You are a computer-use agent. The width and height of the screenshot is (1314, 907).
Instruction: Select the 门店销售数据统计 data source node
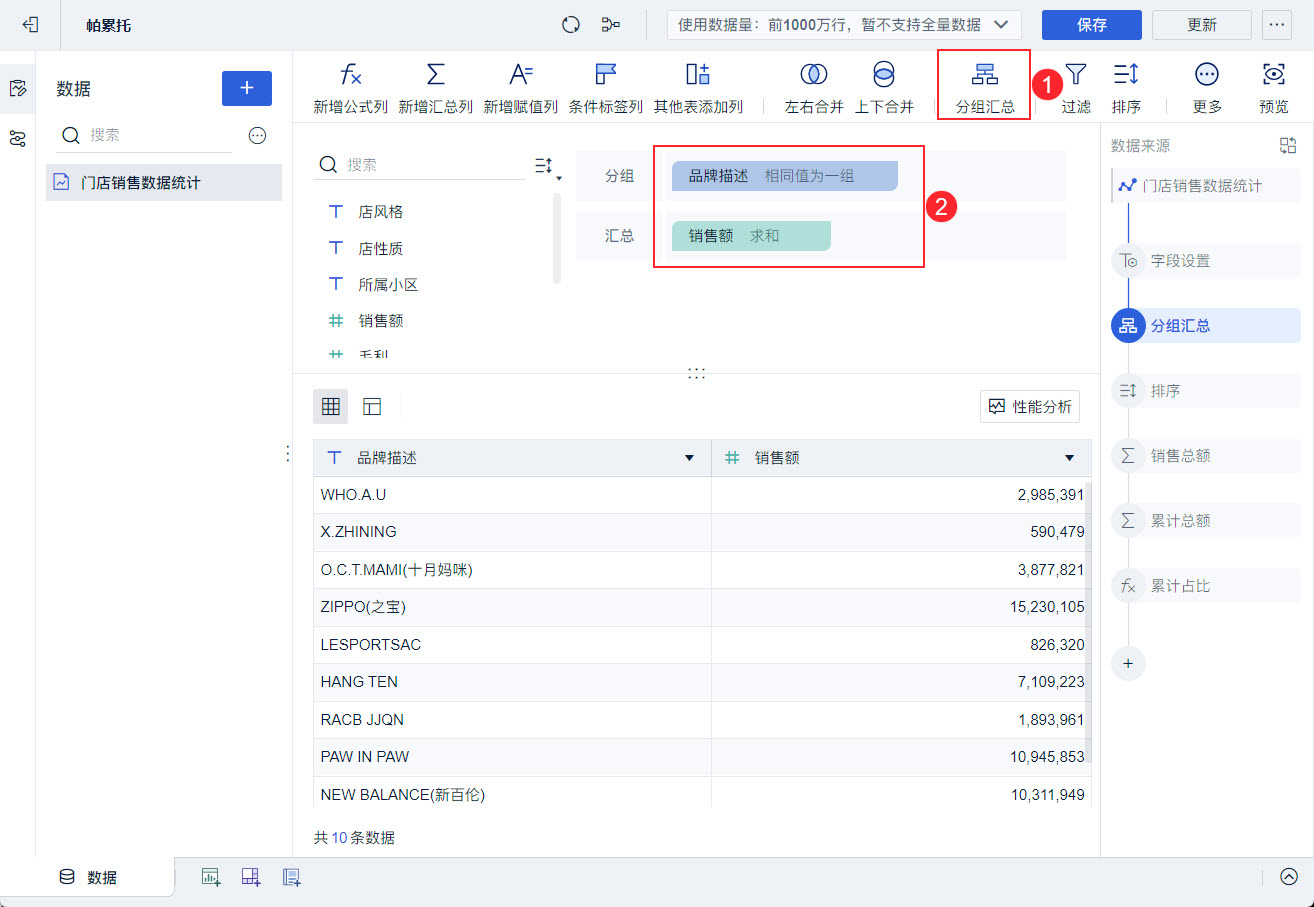tap(1206, 186)
